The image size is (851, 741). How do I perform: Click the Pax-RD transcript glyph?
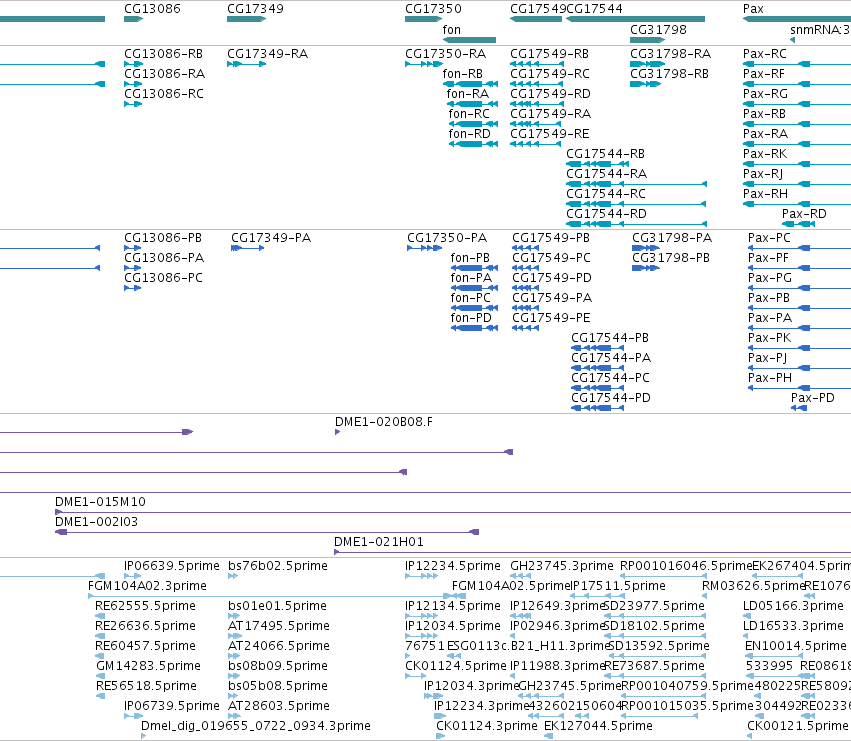tap(798, 224)
